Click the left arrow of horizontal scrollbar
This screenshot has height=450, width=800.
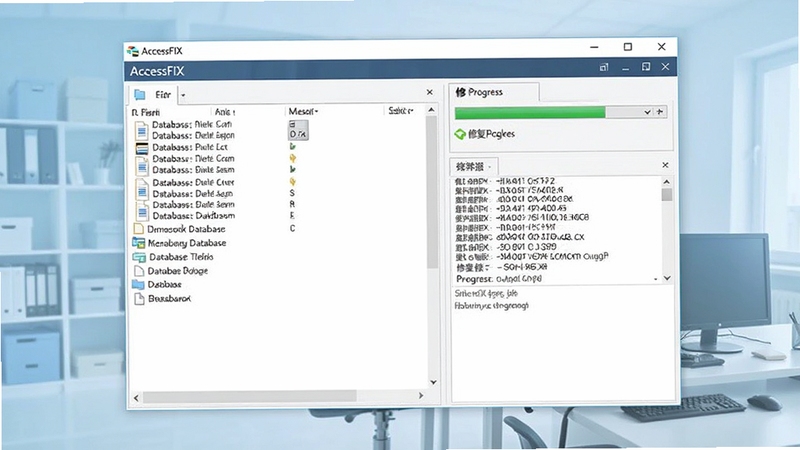click(x=136, y=397)
